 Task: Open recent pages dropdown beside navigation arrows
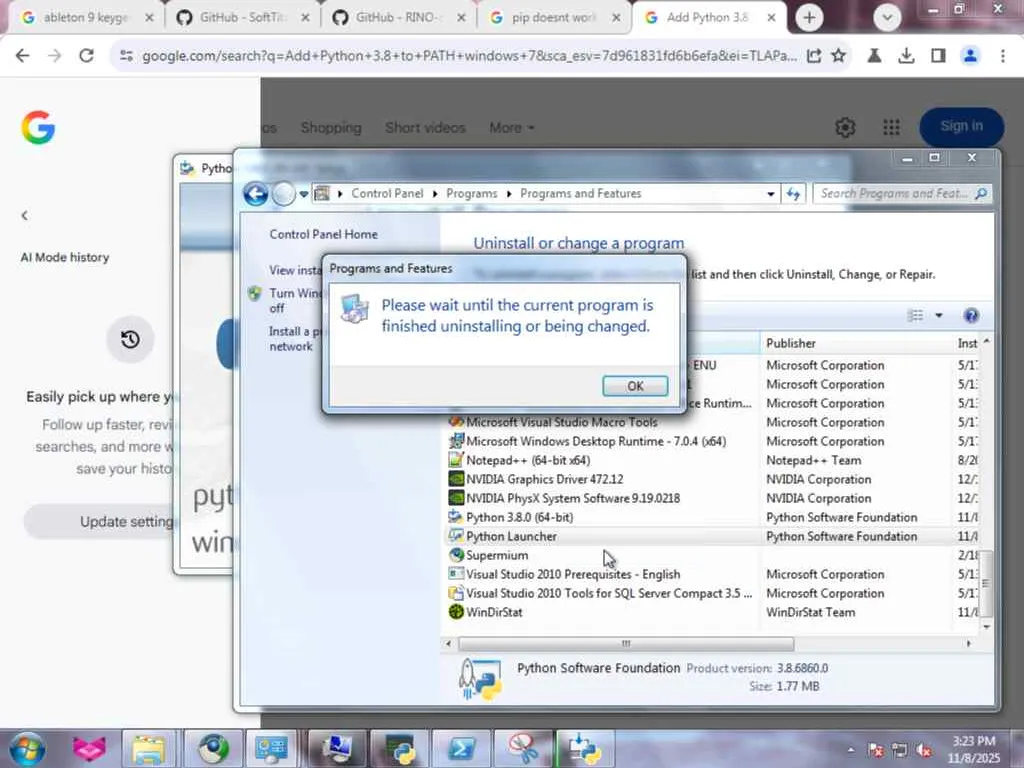point(304,194)
